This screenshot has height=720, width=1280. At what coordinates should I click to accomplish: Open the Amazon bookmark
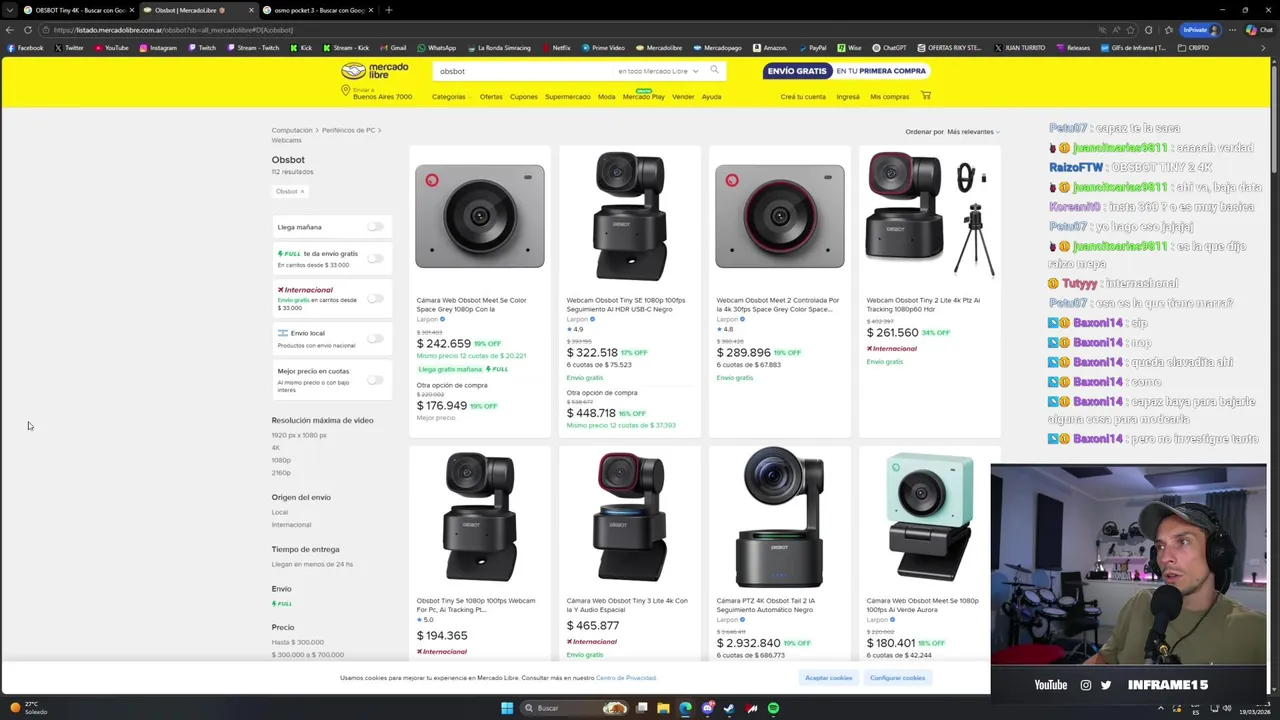(769, 48)
